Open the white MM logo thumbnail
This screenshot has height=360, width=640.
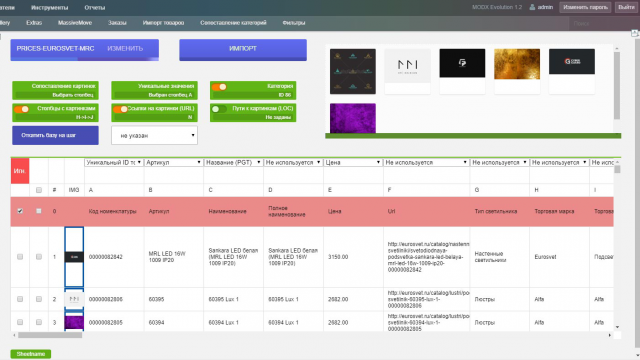point(407,66)
